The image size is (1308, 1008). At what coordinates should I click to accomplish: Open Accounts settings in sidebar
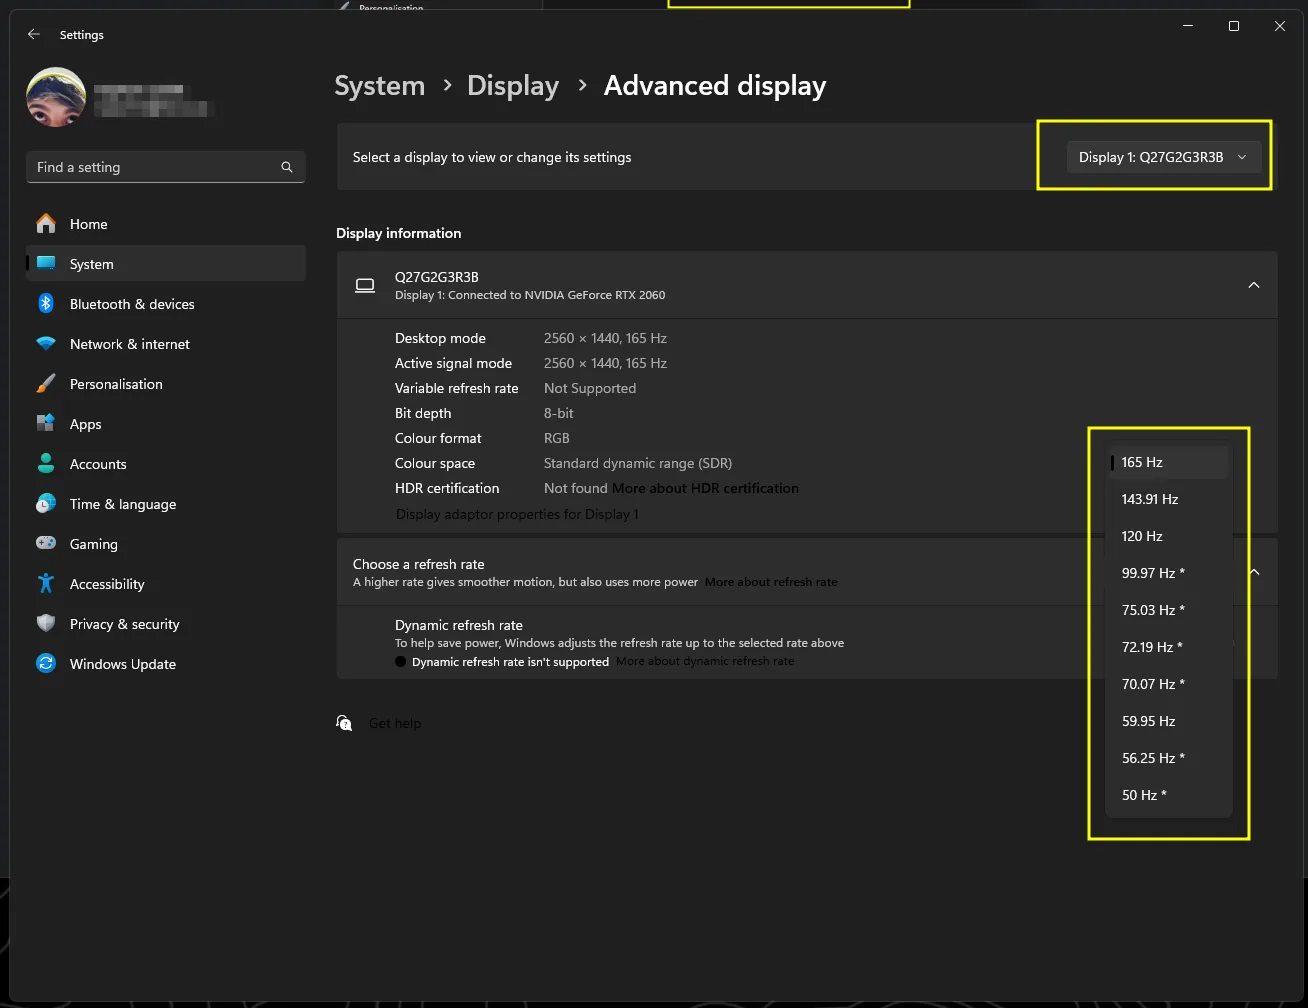pyautogui.click(x=166, y=464)
